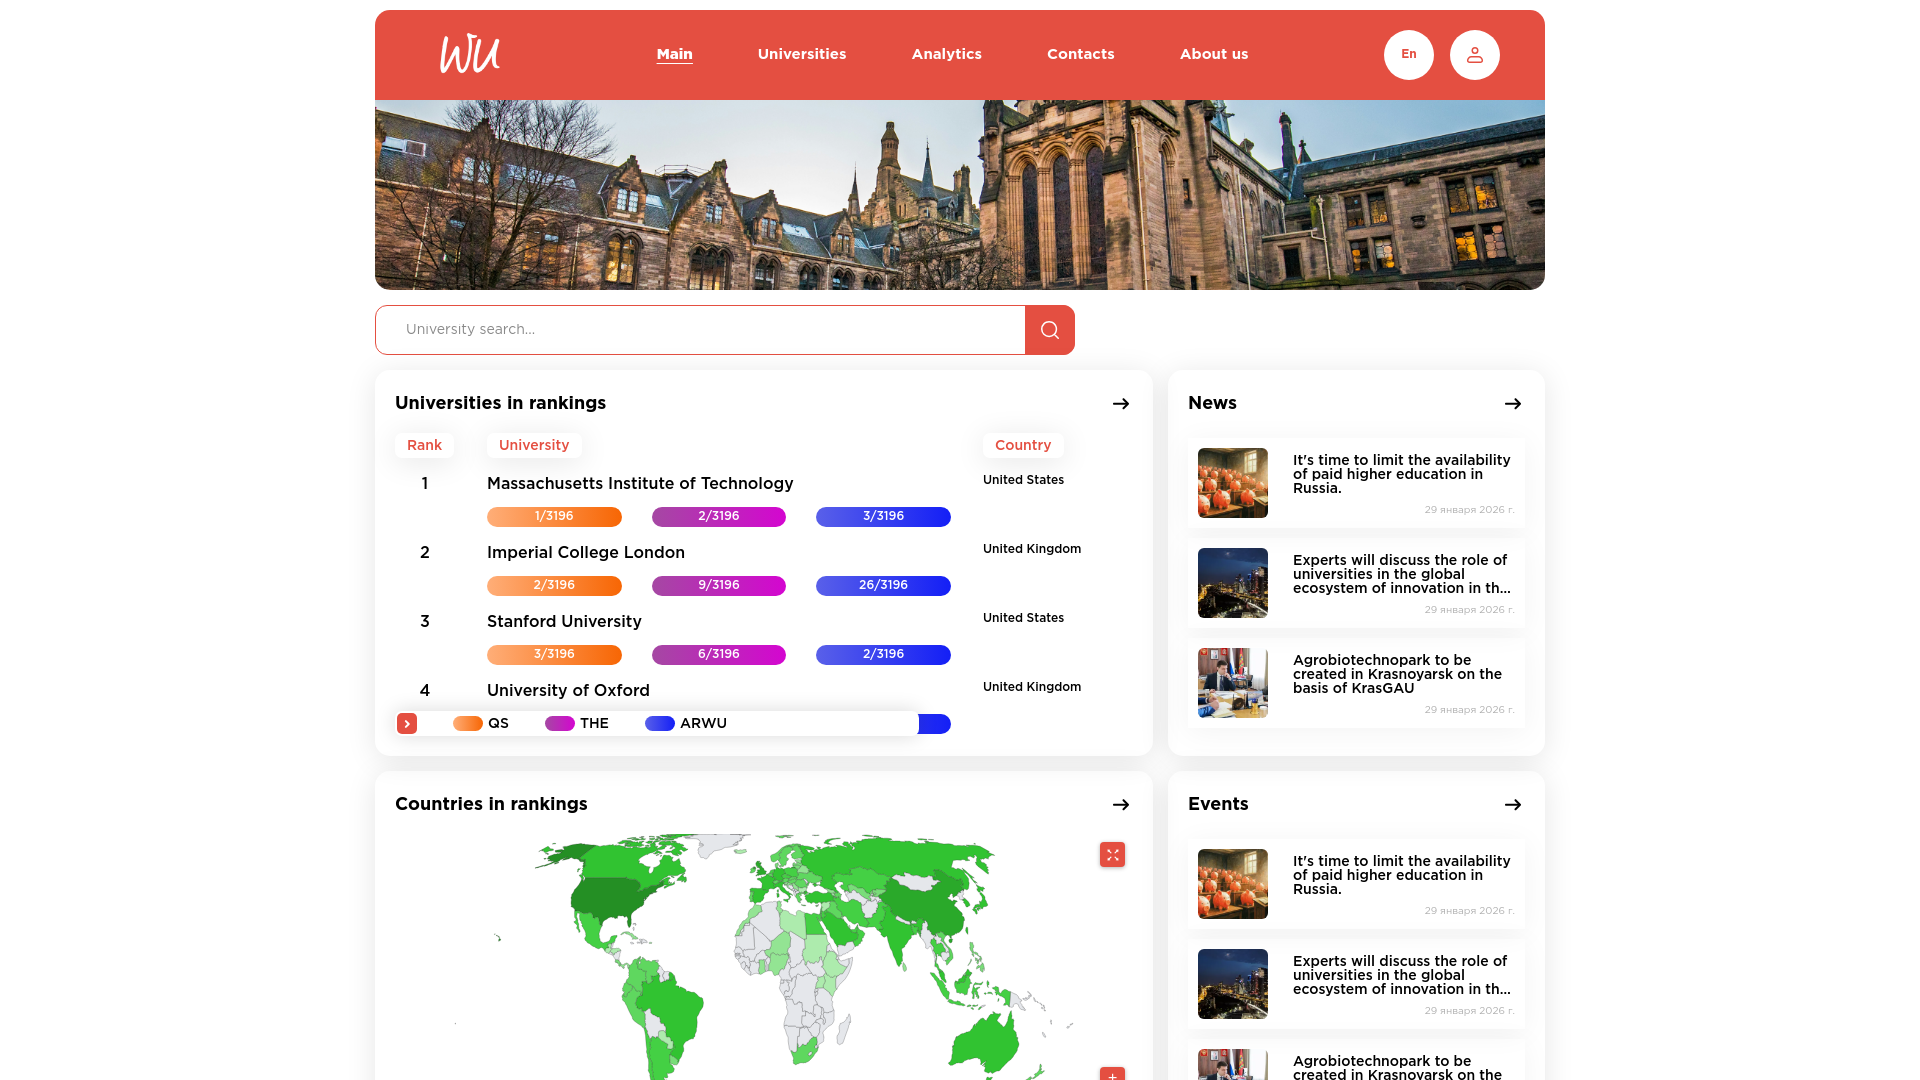
Task: Open Countries in rankings arrow
Action: (x=1121, y=805)
